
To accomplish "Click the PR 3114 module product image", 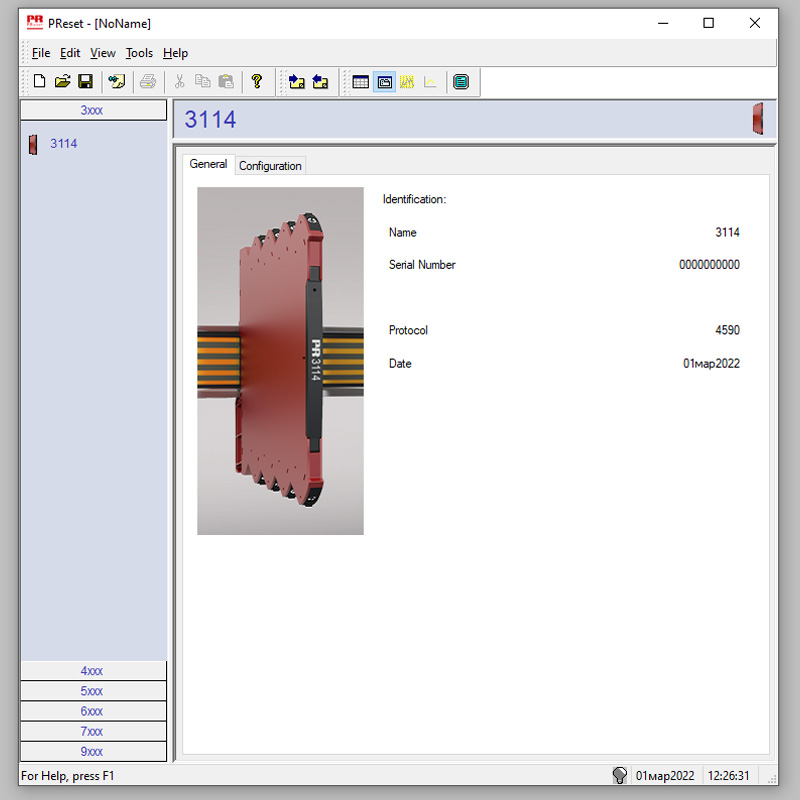I will click(281, 361).
